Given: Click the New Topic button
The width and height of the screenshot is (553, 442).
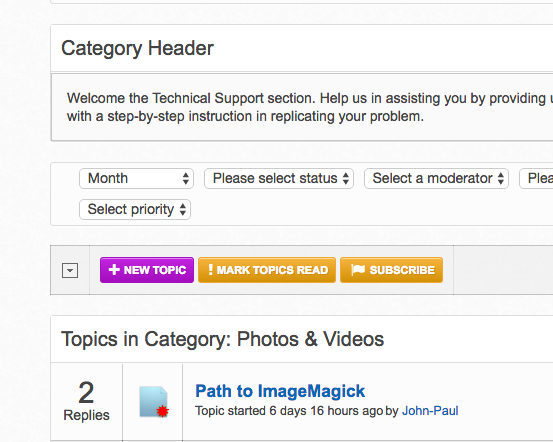Looking at the screenshot, I should (147, 270).
